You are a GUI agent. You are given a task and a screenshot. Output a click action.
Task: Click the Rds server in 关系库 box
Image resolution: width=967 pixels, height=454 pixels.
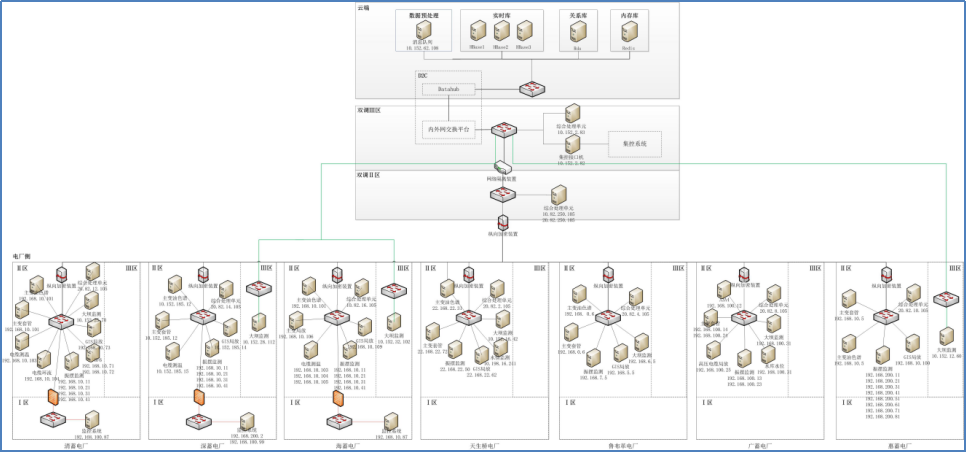click(x=578, y=31)
